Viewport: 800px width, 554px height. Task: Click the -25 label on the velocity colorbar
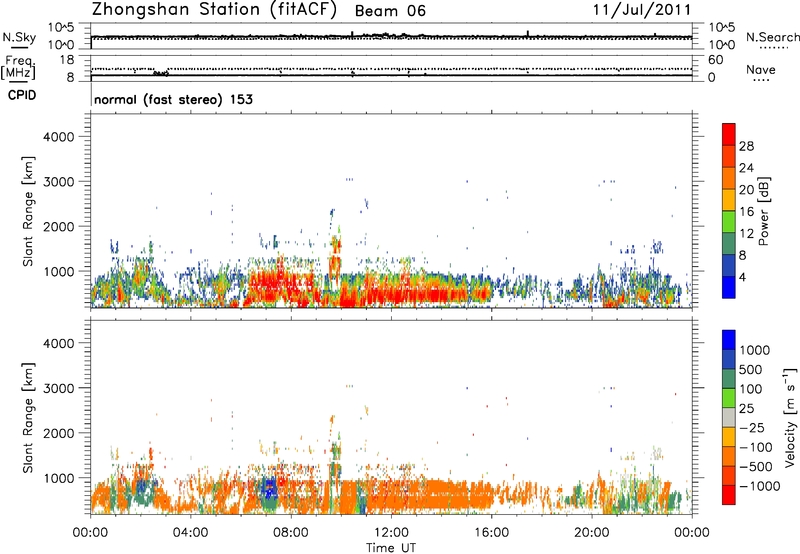[x=752, y=428]
